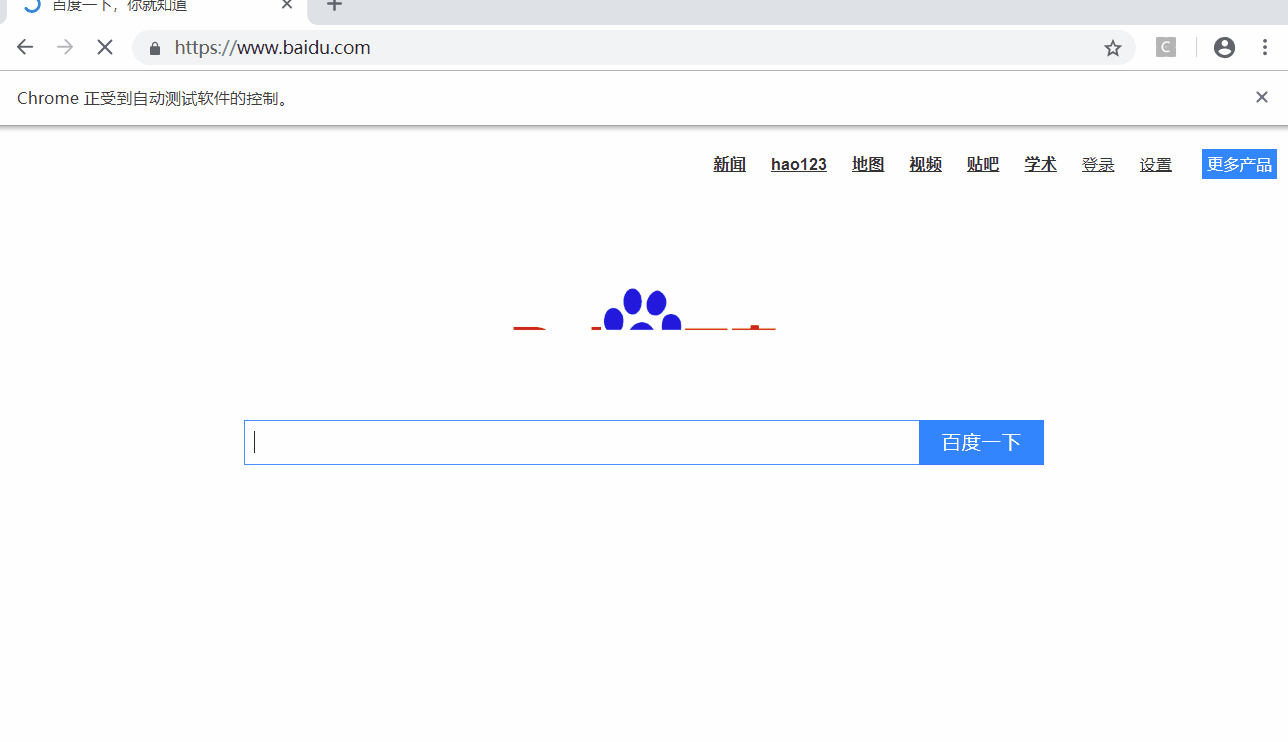This screenshot has height=742, width=1288.
Task: Click the 百度一下 search button
Action: tap(981, 442)
